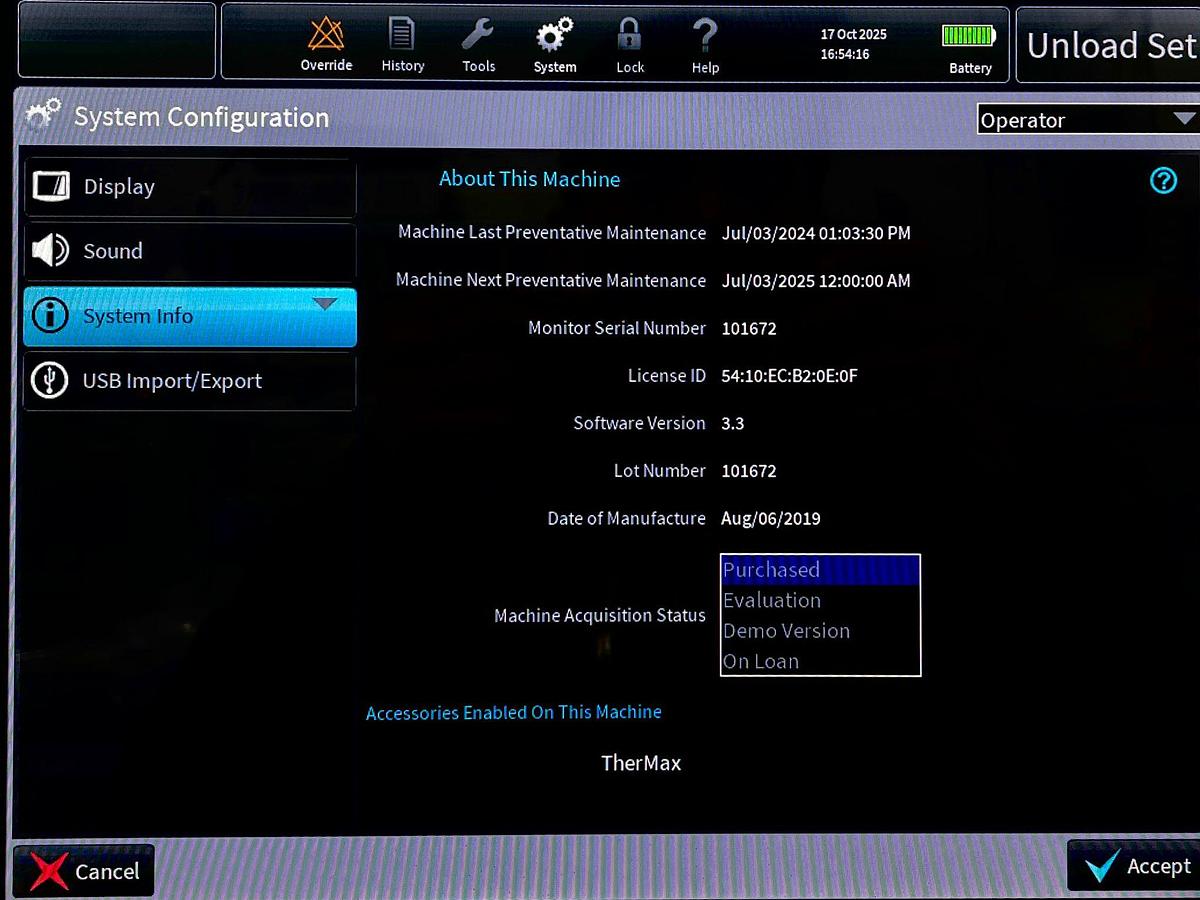Select Purchased acquisition status
The height and width of the screenshot is (900, 1200).
click(819, 570)
